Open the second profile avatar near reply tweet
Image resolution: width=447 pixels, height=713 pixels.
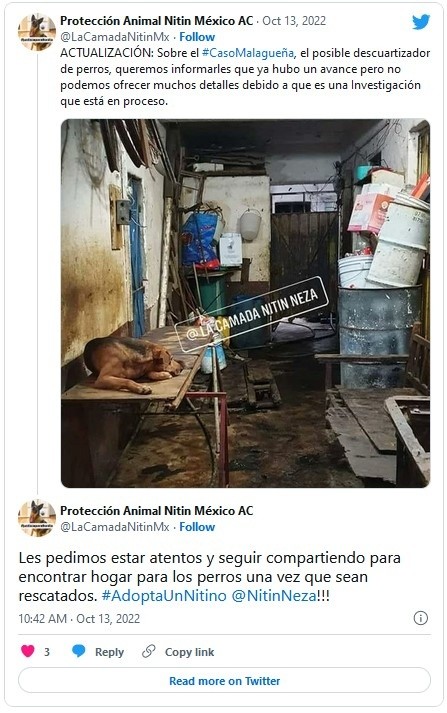[37, 517]
